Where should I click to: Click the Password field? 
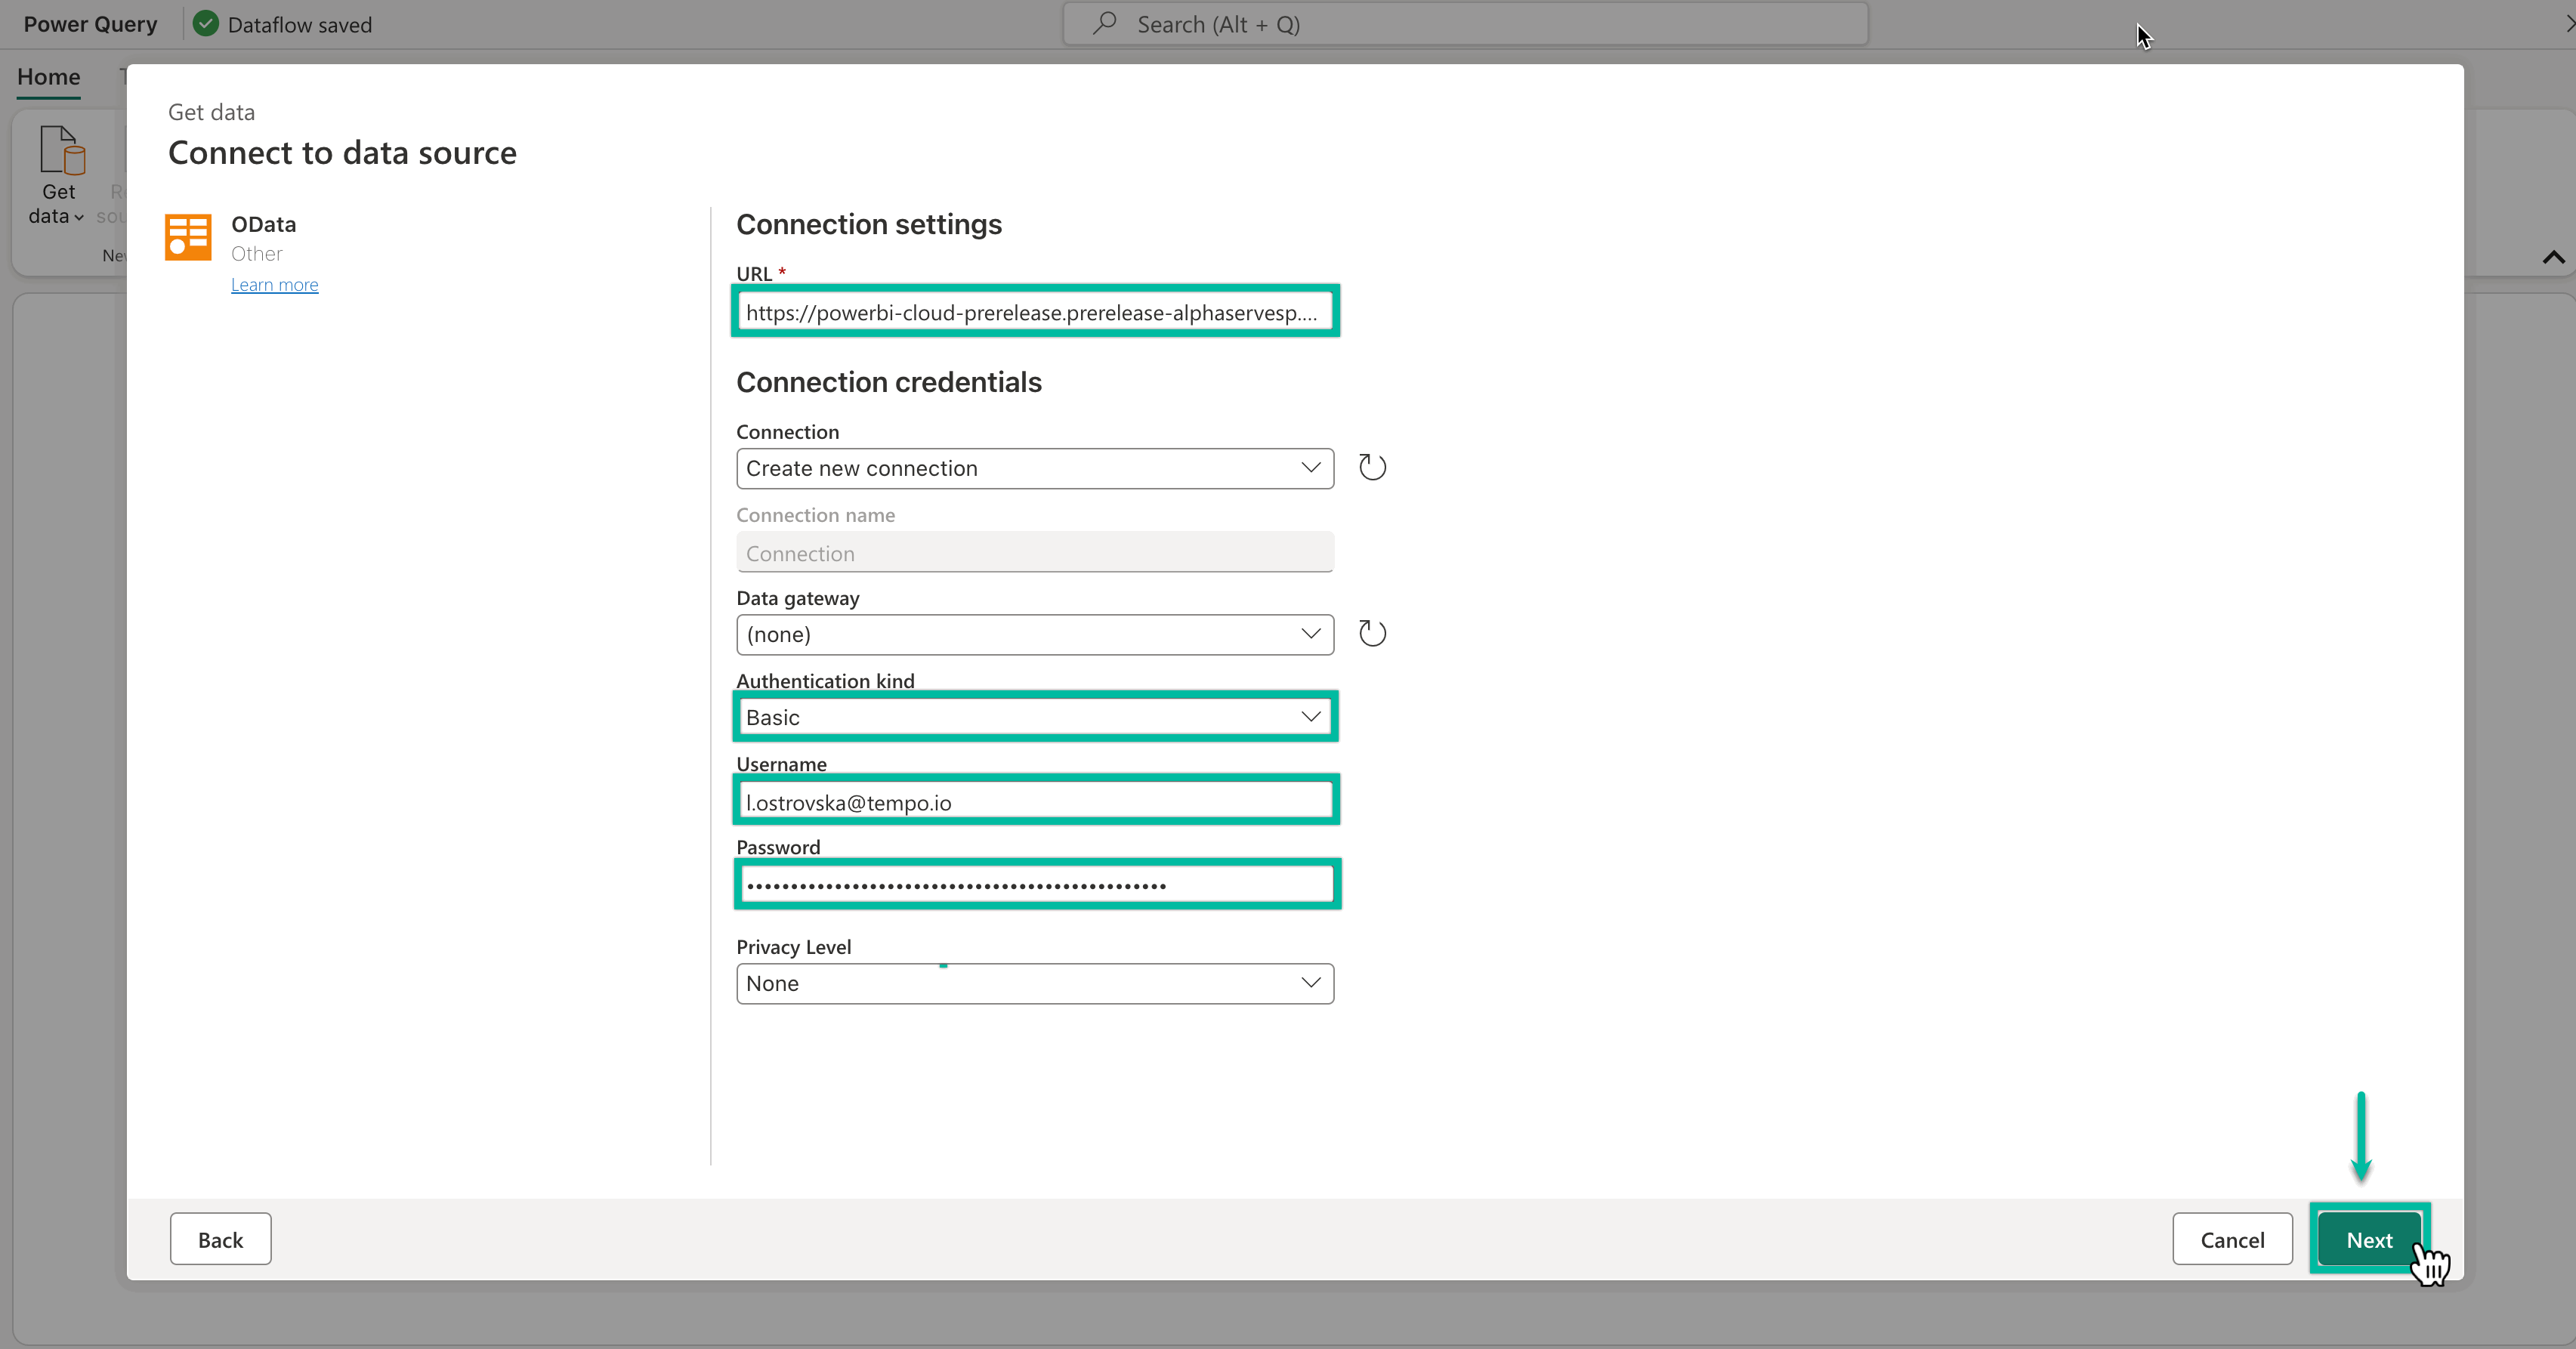click(1035, 884)
